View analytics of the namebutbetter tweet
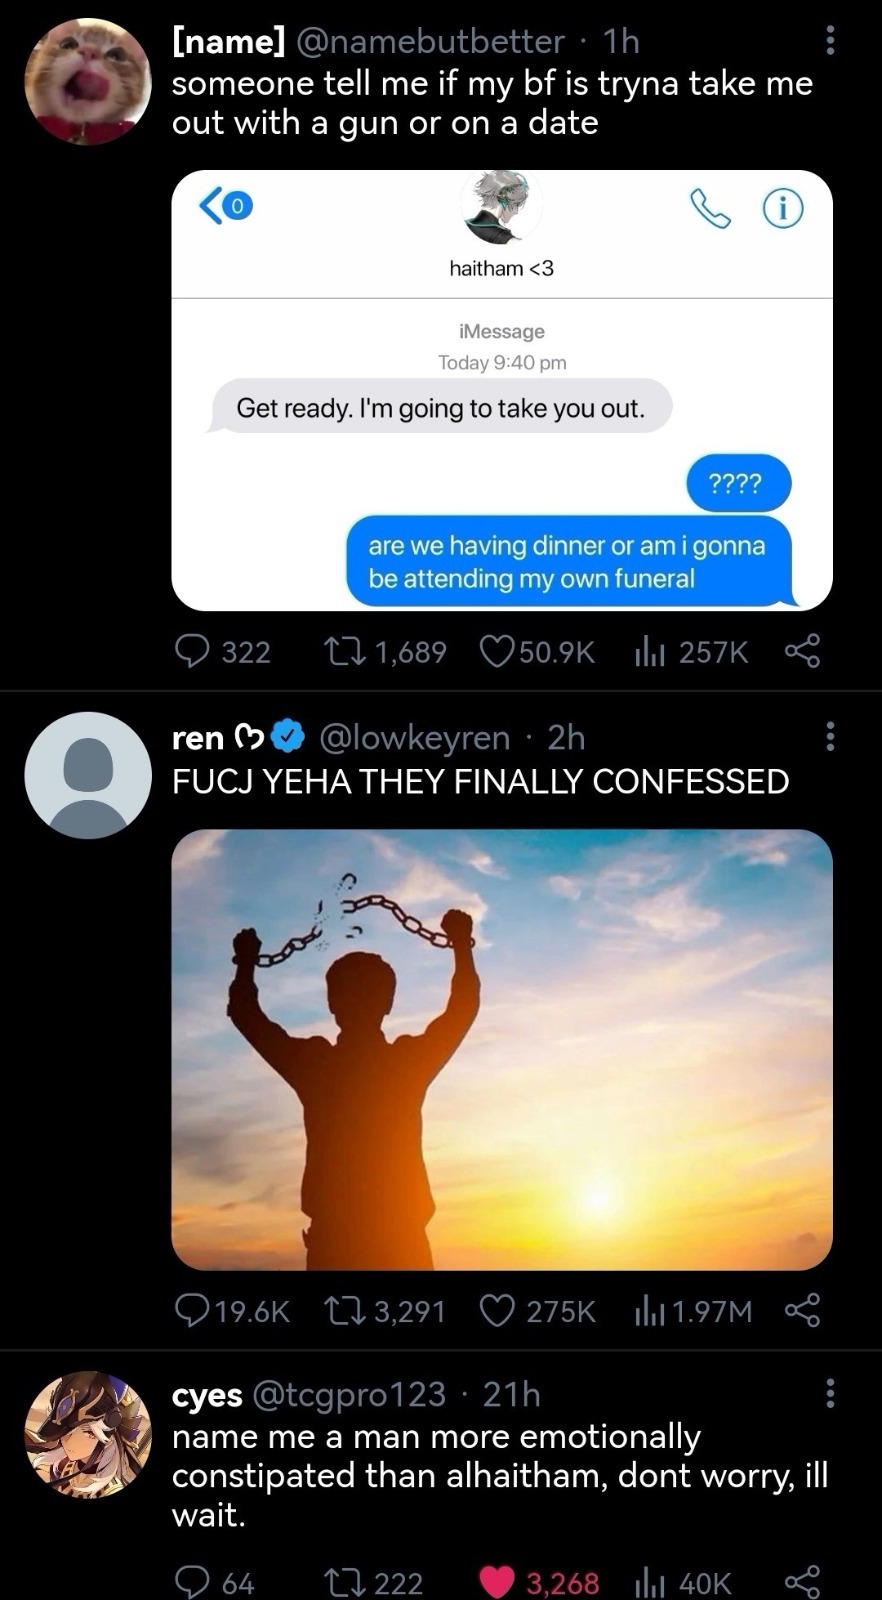 point(650,652)
